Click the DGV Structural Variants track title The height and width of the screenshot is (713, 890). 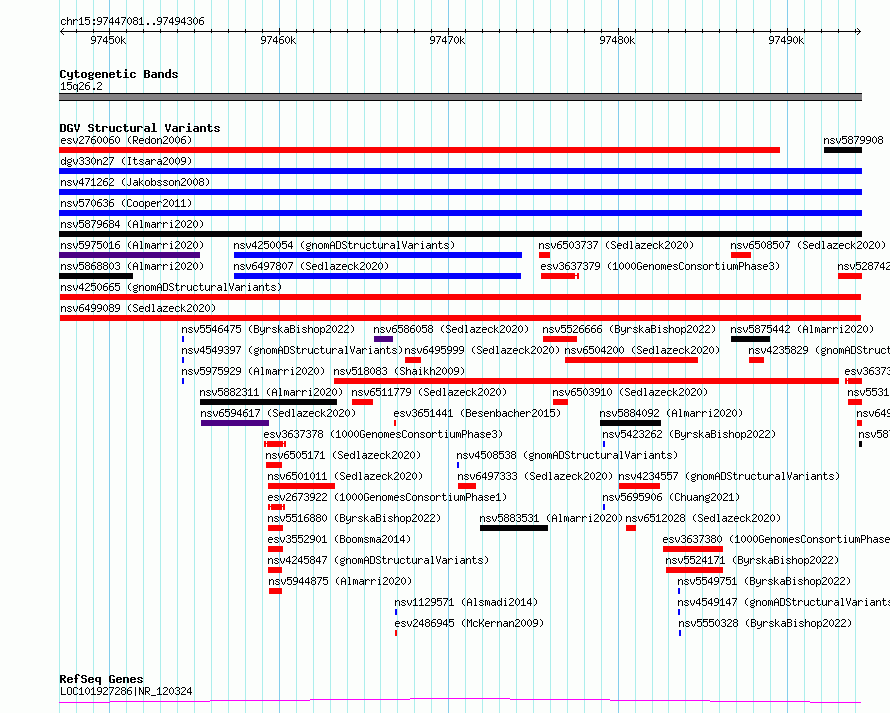pos(140,128)
